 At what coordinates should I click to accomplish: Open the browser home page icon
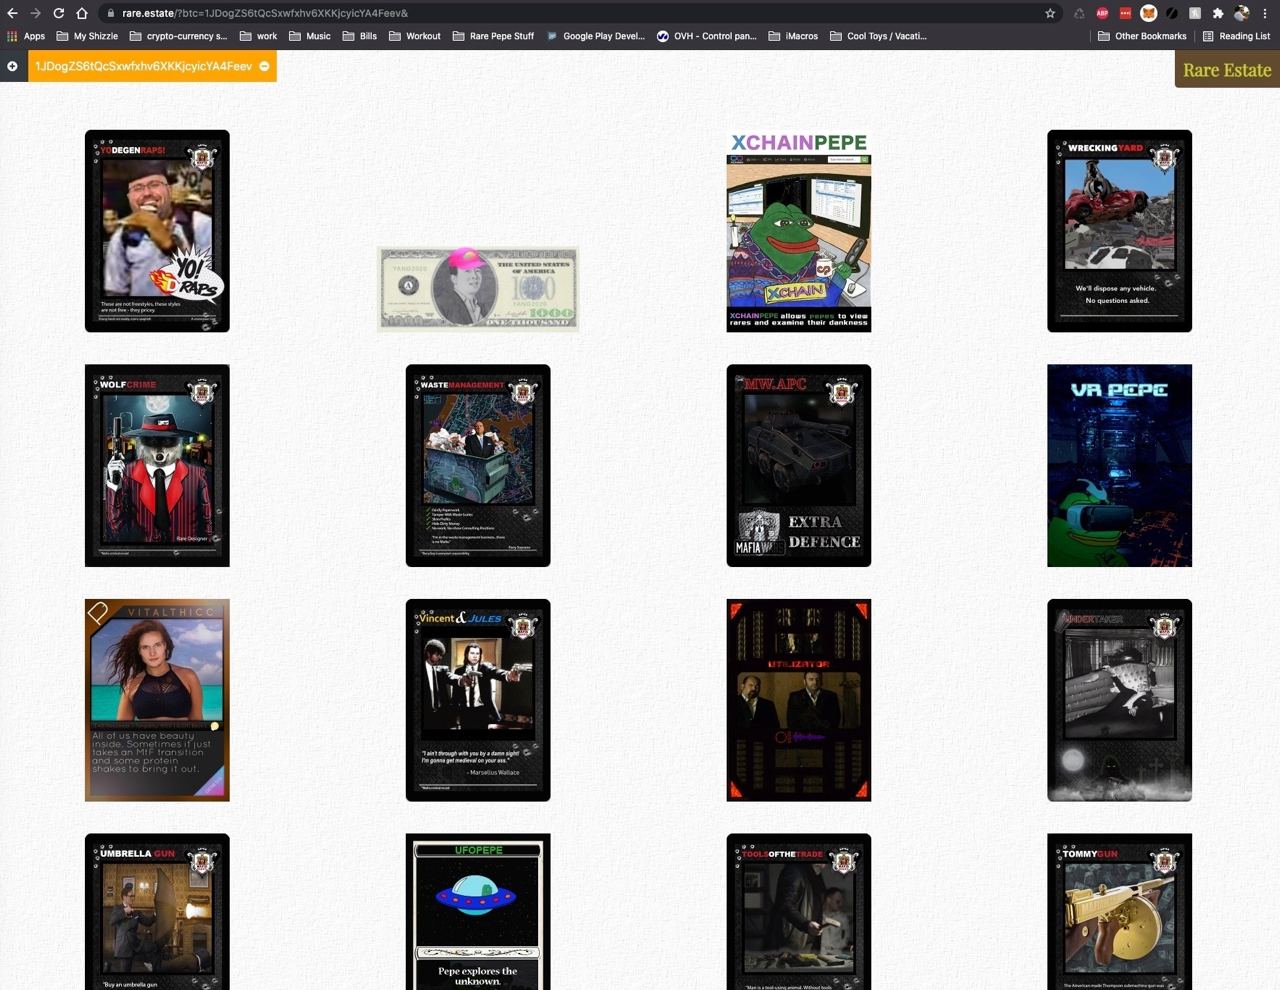click(x=82, y=13)
